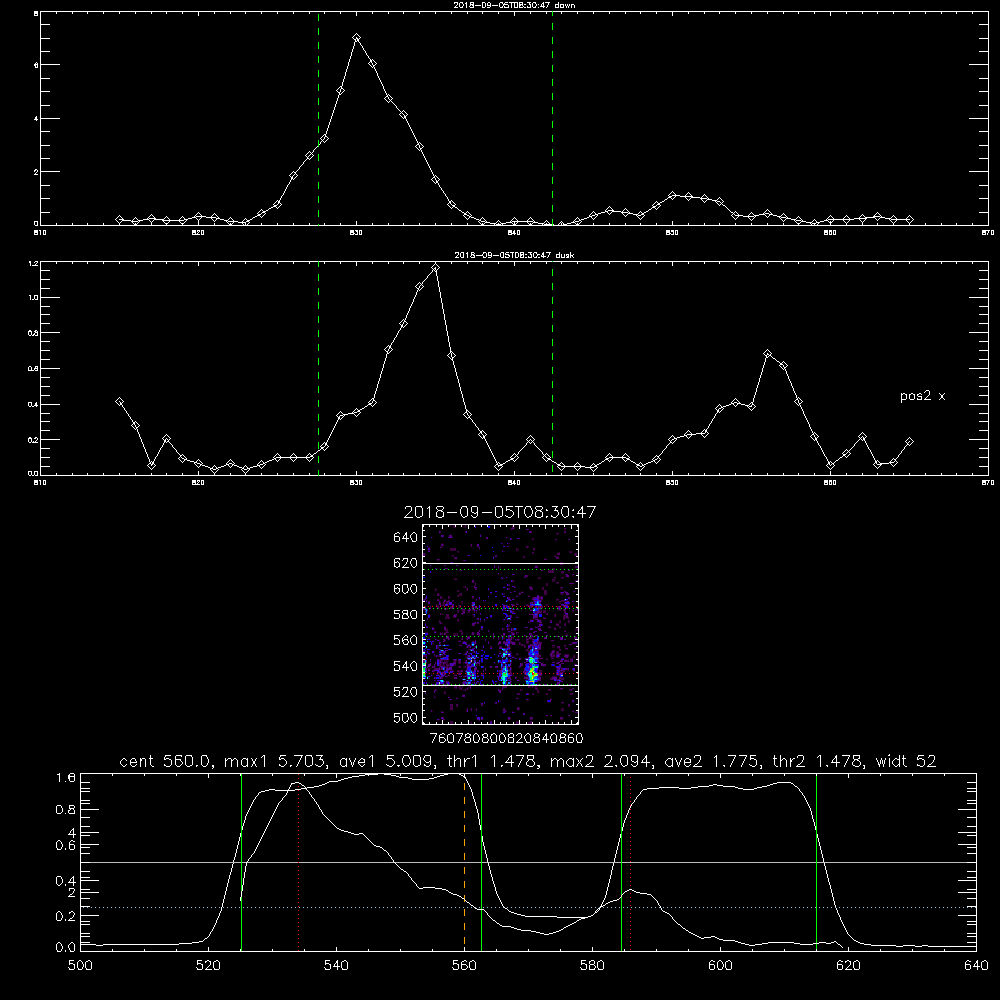Click the orange dashed center line in the bottom plot
This screenshot has width=1000, height=1000.
click(x=464, y=861)
